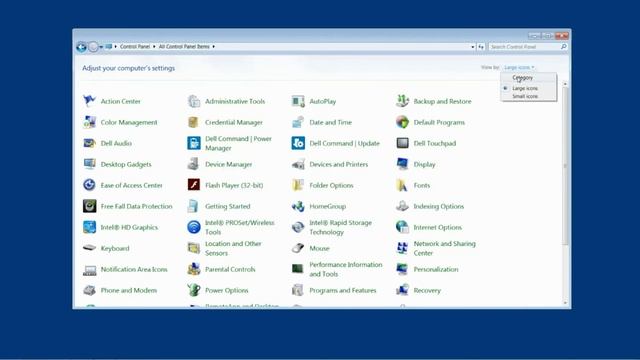Open the Parental Controls link
This screenshot has height=360, width=640.
[230, 269]
